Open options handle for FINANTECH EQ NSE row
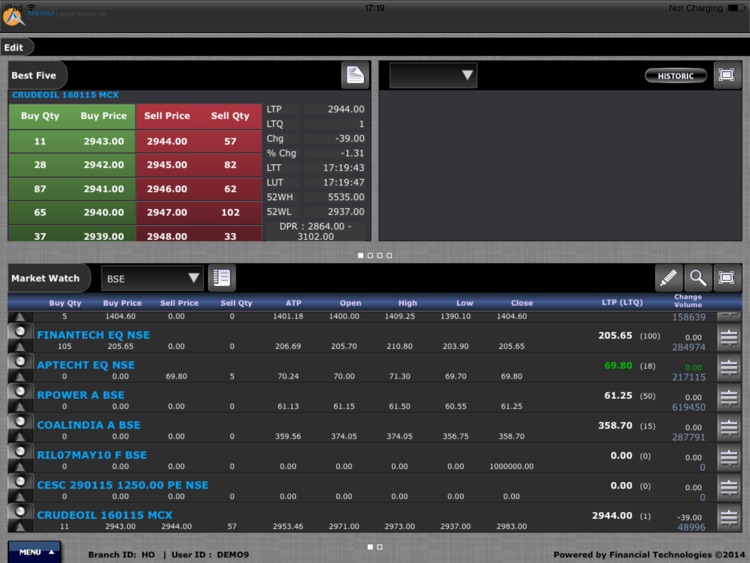Screen dimensions: 750x563 tap(728, 338)
